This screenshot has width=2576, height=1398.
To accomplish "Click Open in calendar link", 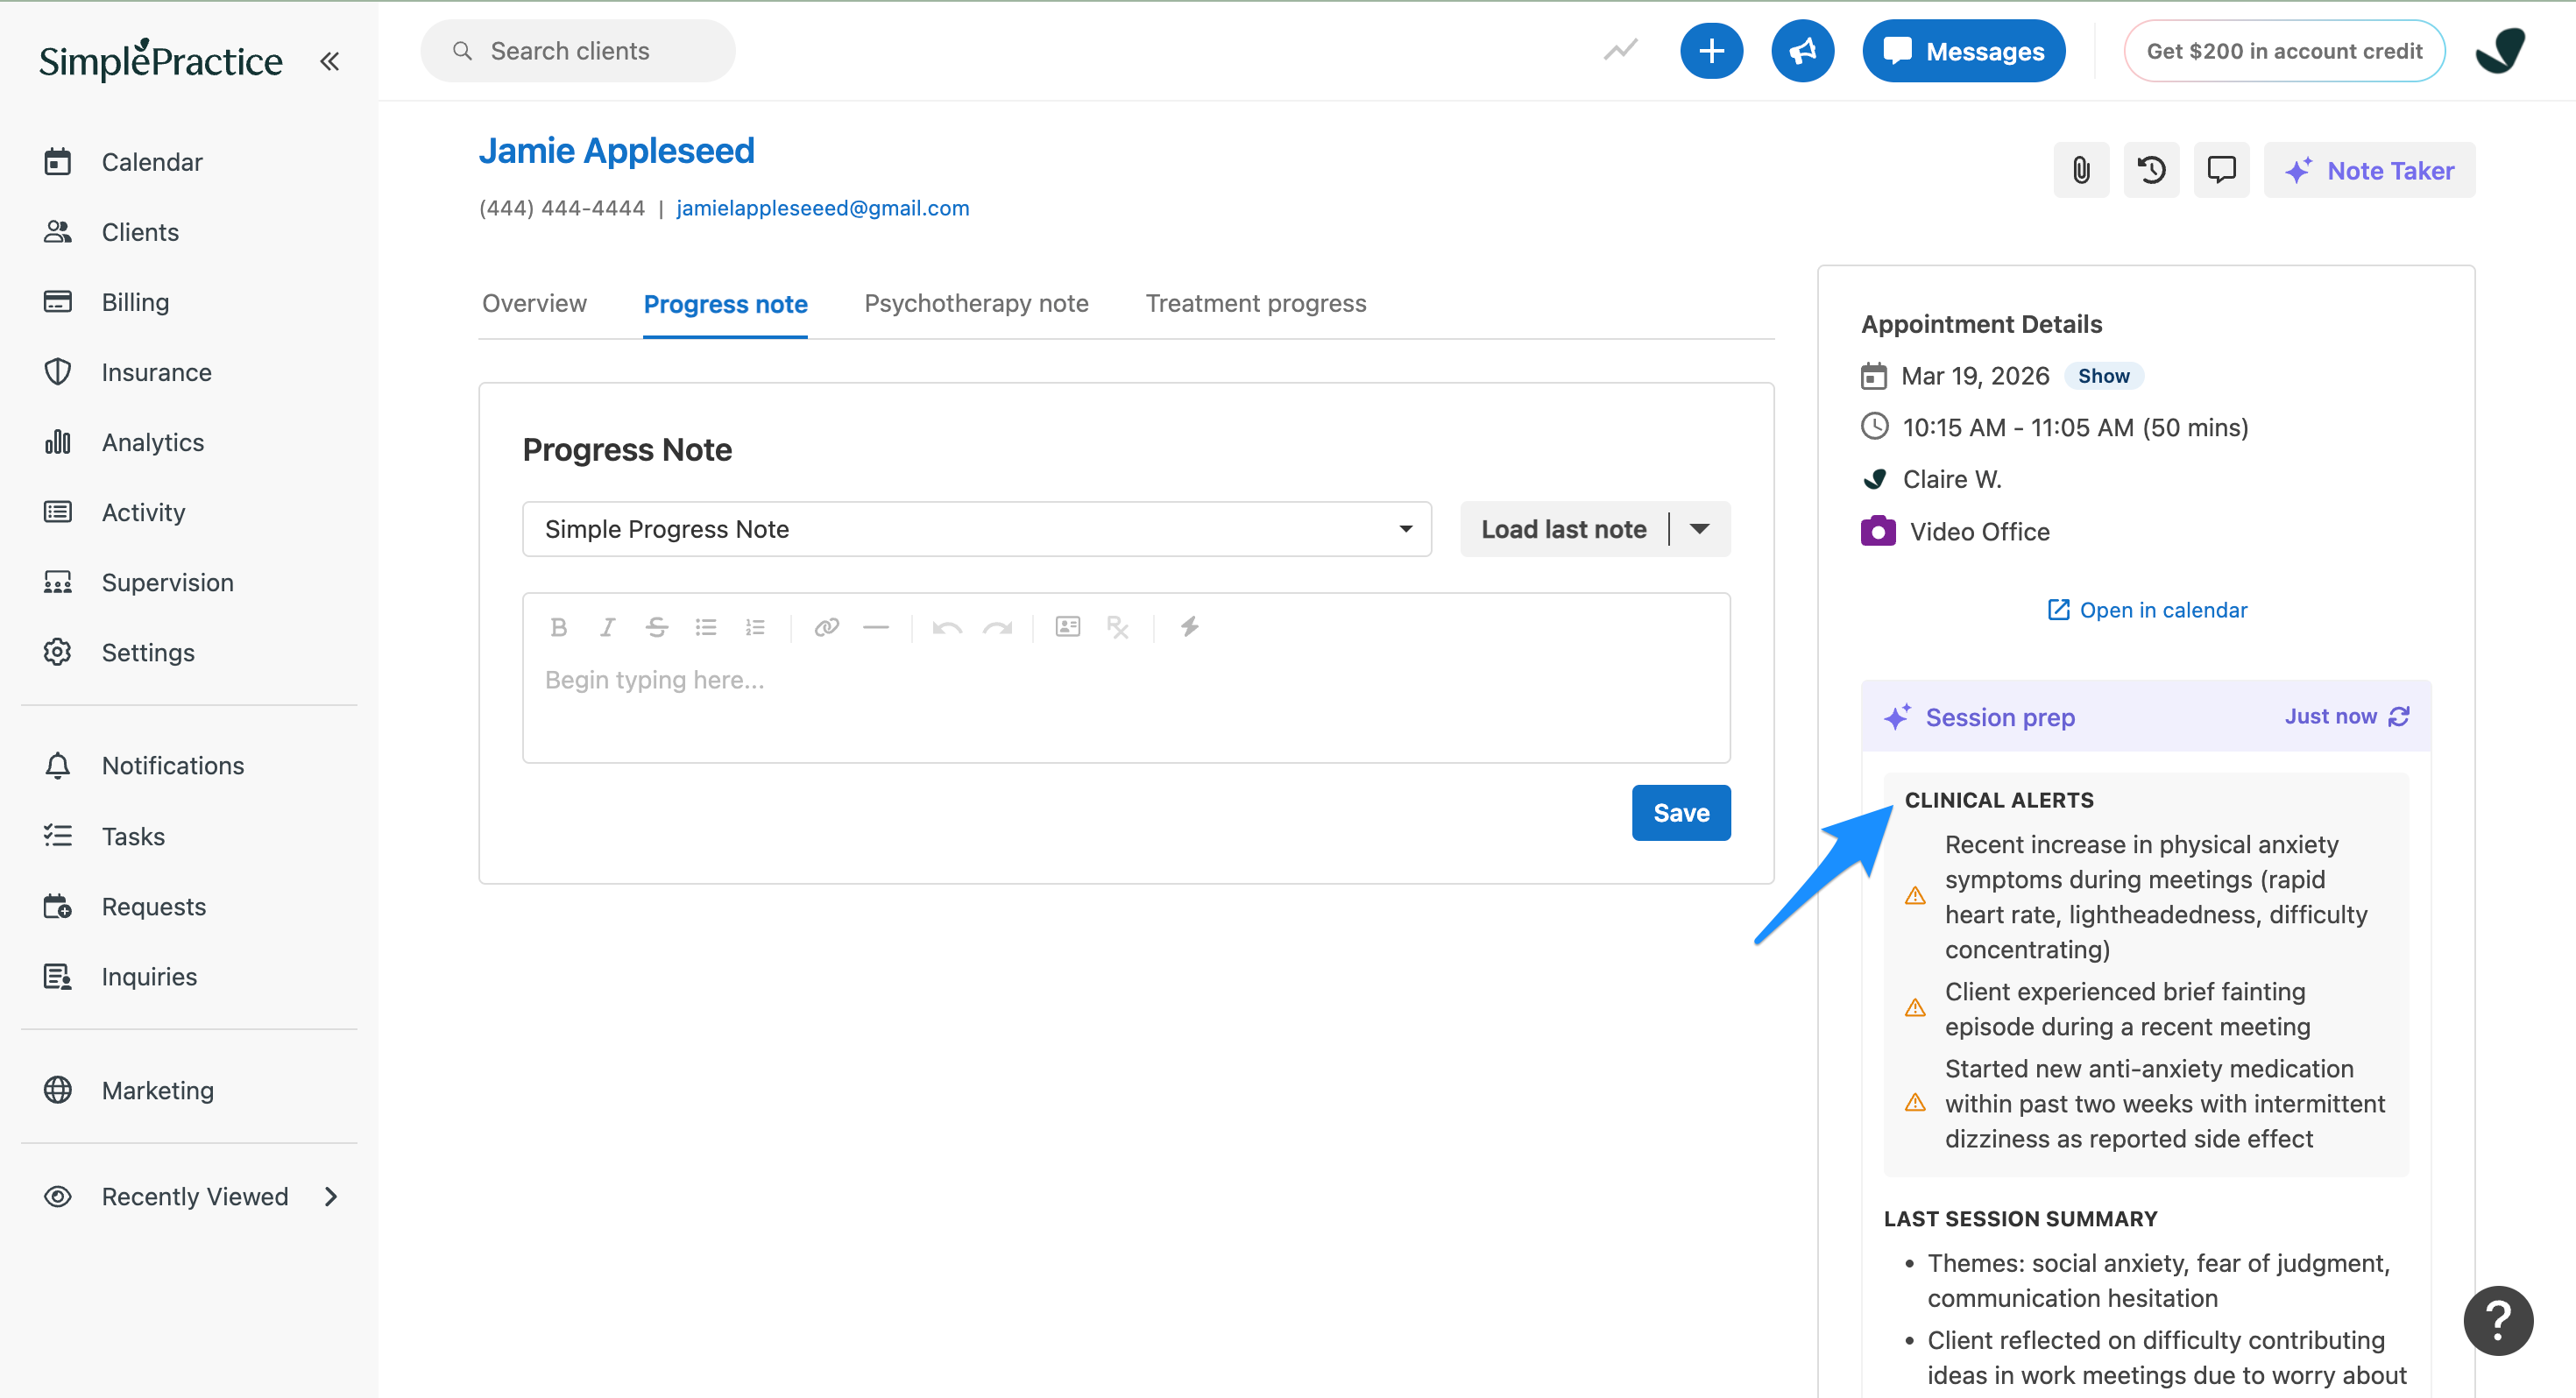I will 2146,610.
